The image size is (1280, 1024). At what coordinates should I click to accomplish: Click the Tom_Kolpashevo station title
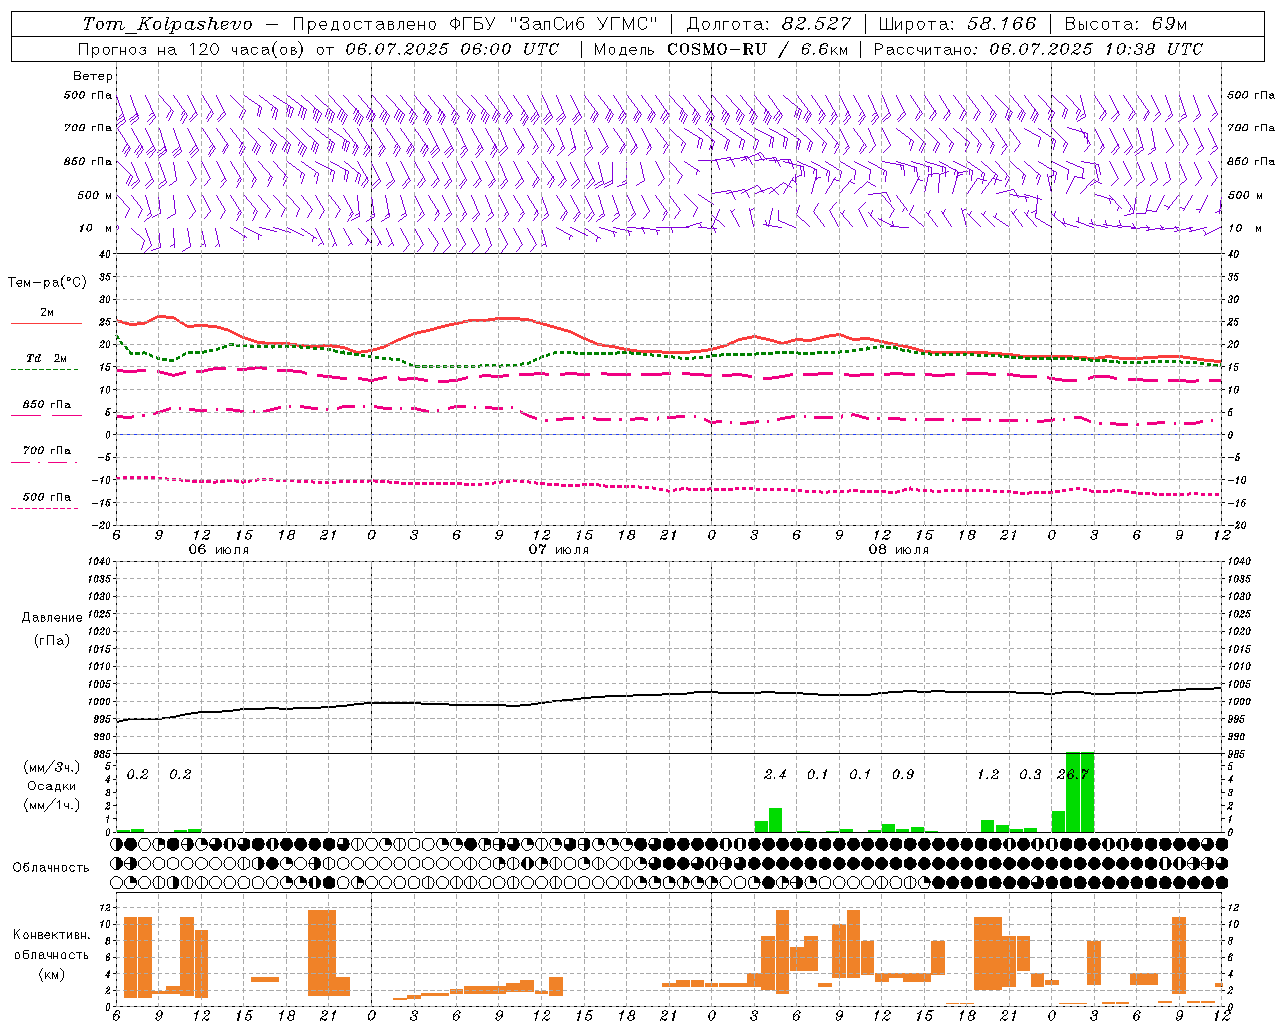167,24
